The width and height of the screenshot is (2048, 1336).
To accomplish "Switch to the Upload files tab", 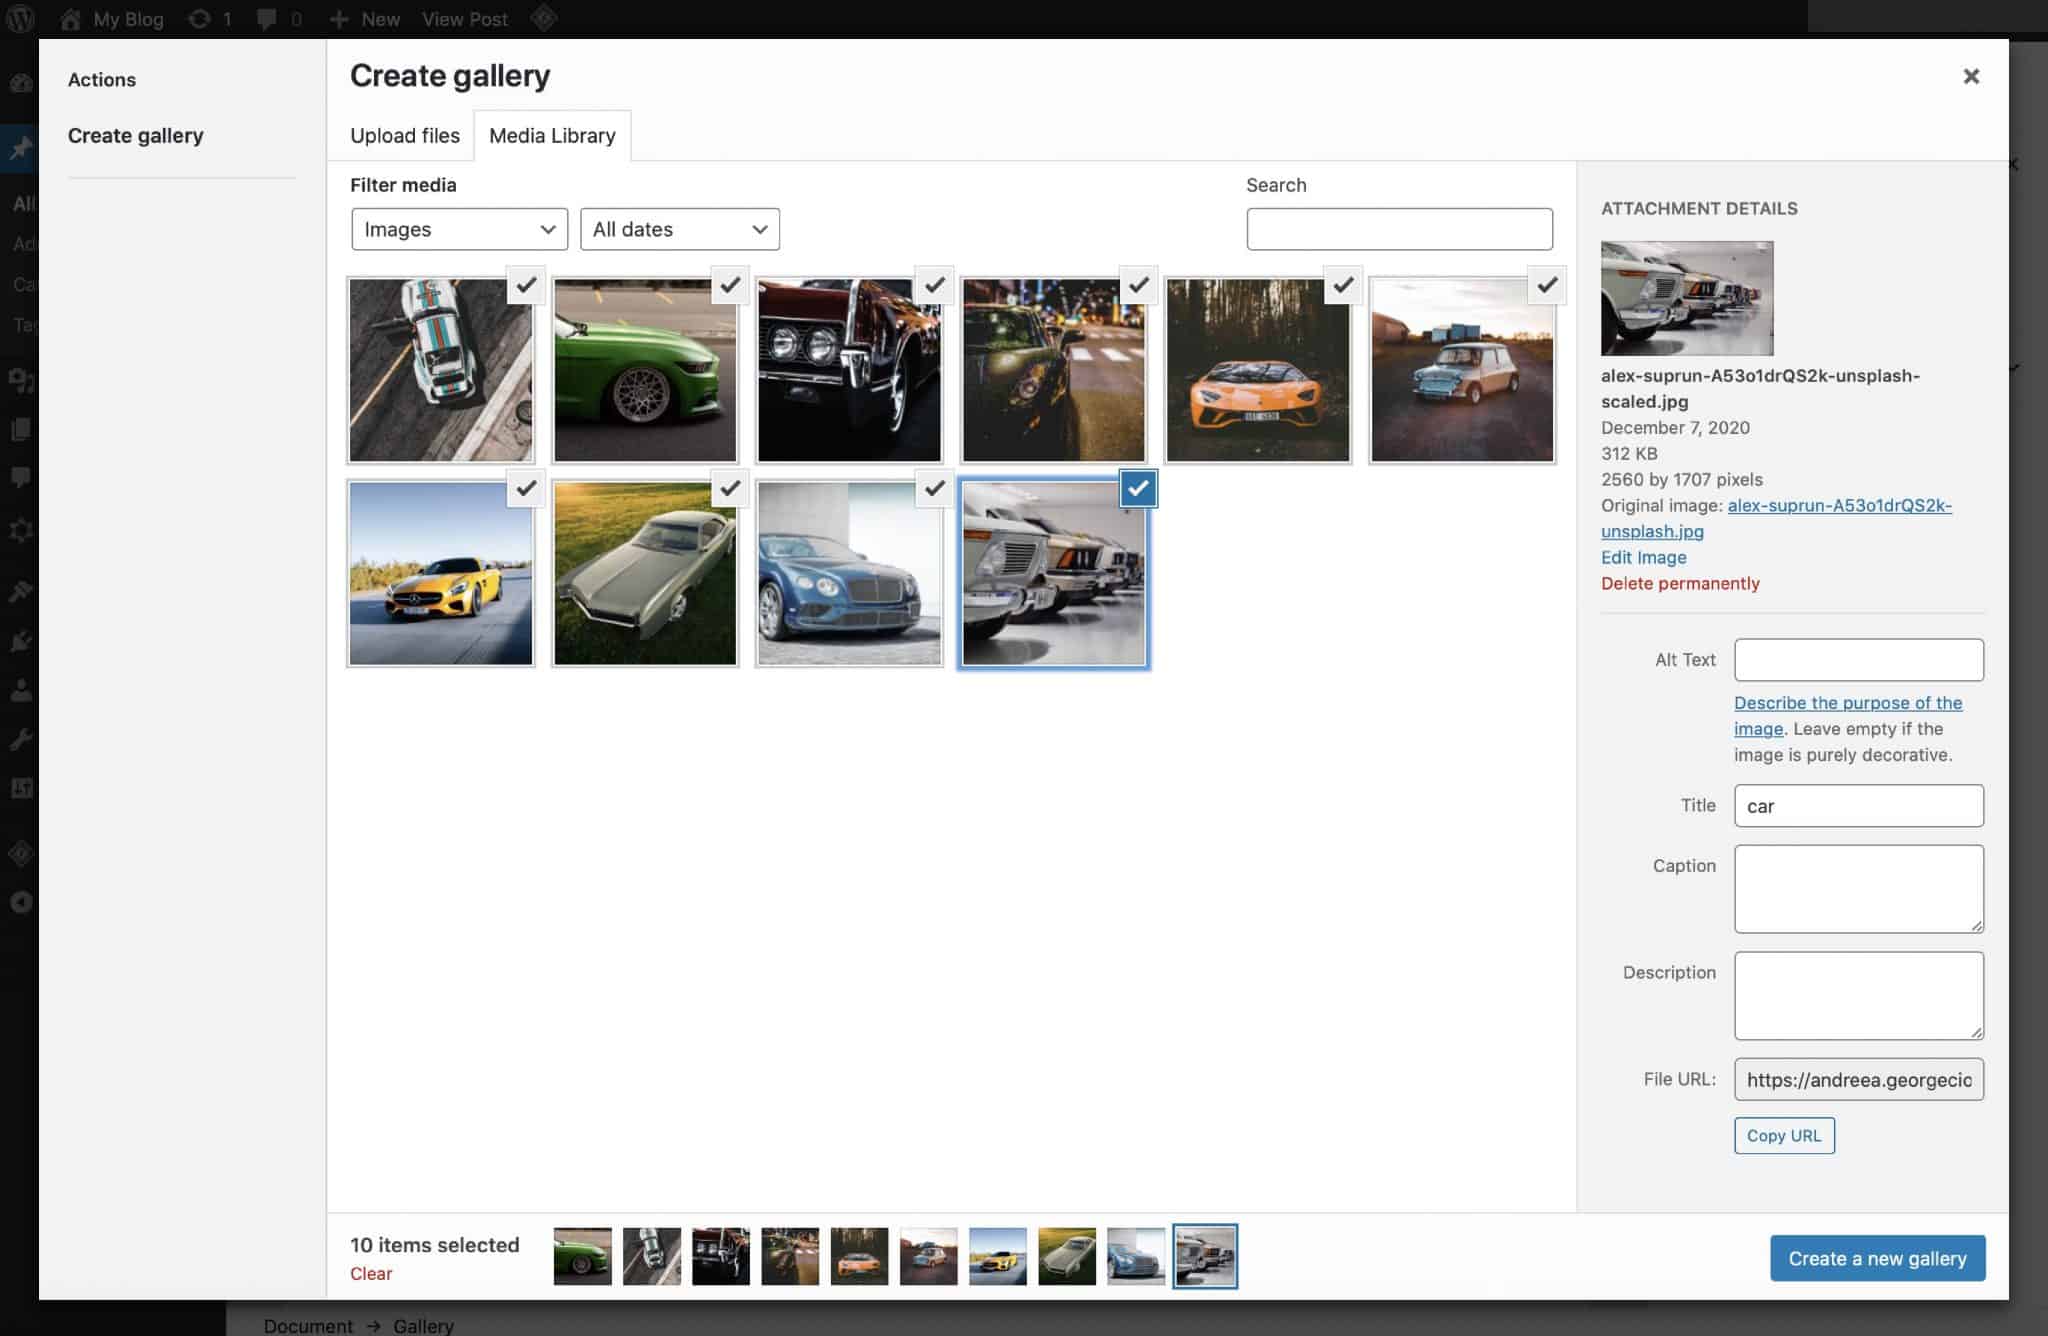I will [404, 135].
